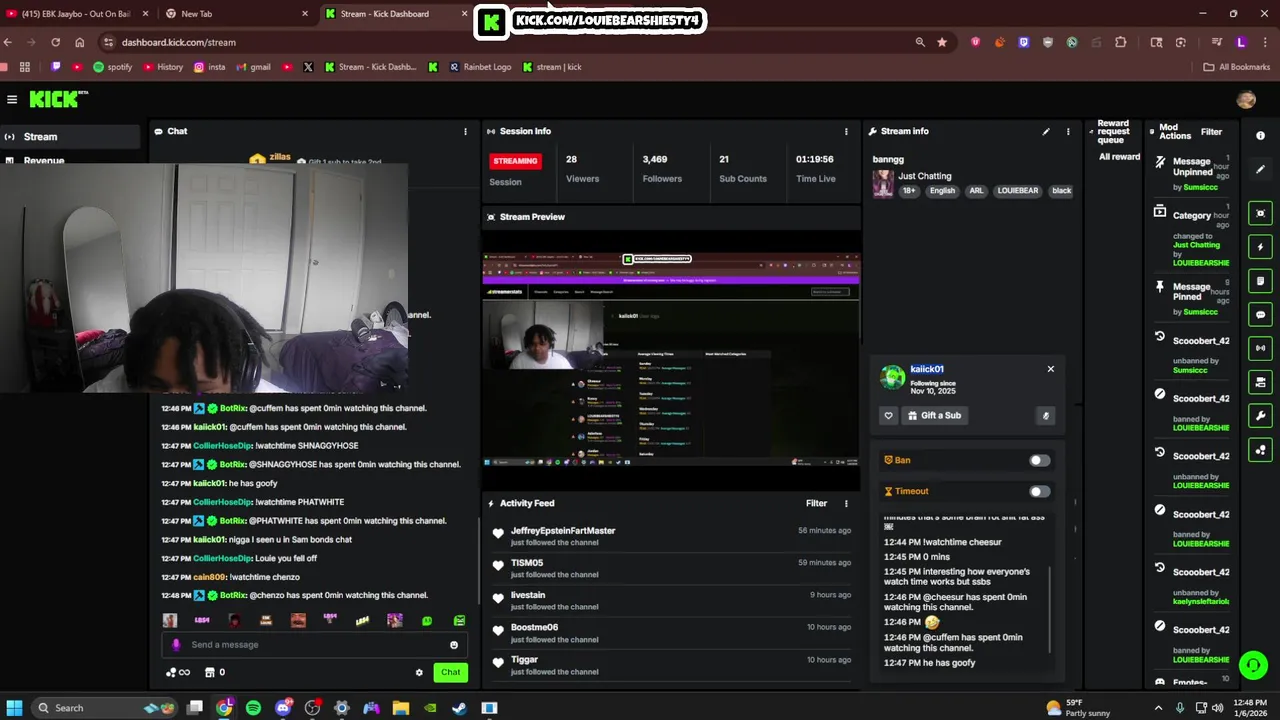Click the LOUIEBEAR tag

(x=1018, y=190)
